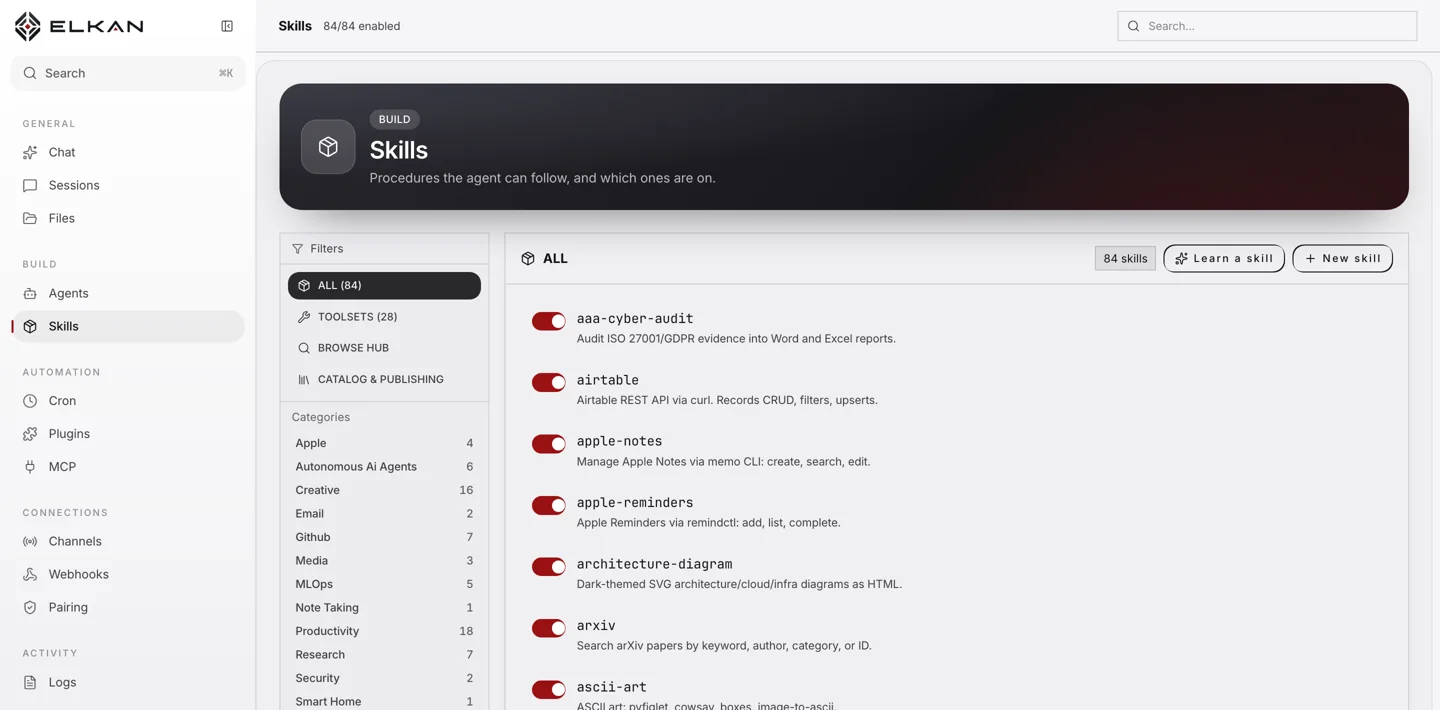This screenshot has height=710, width=1440.
Task: Filter by Productivity category
Action: click(384, 631)
